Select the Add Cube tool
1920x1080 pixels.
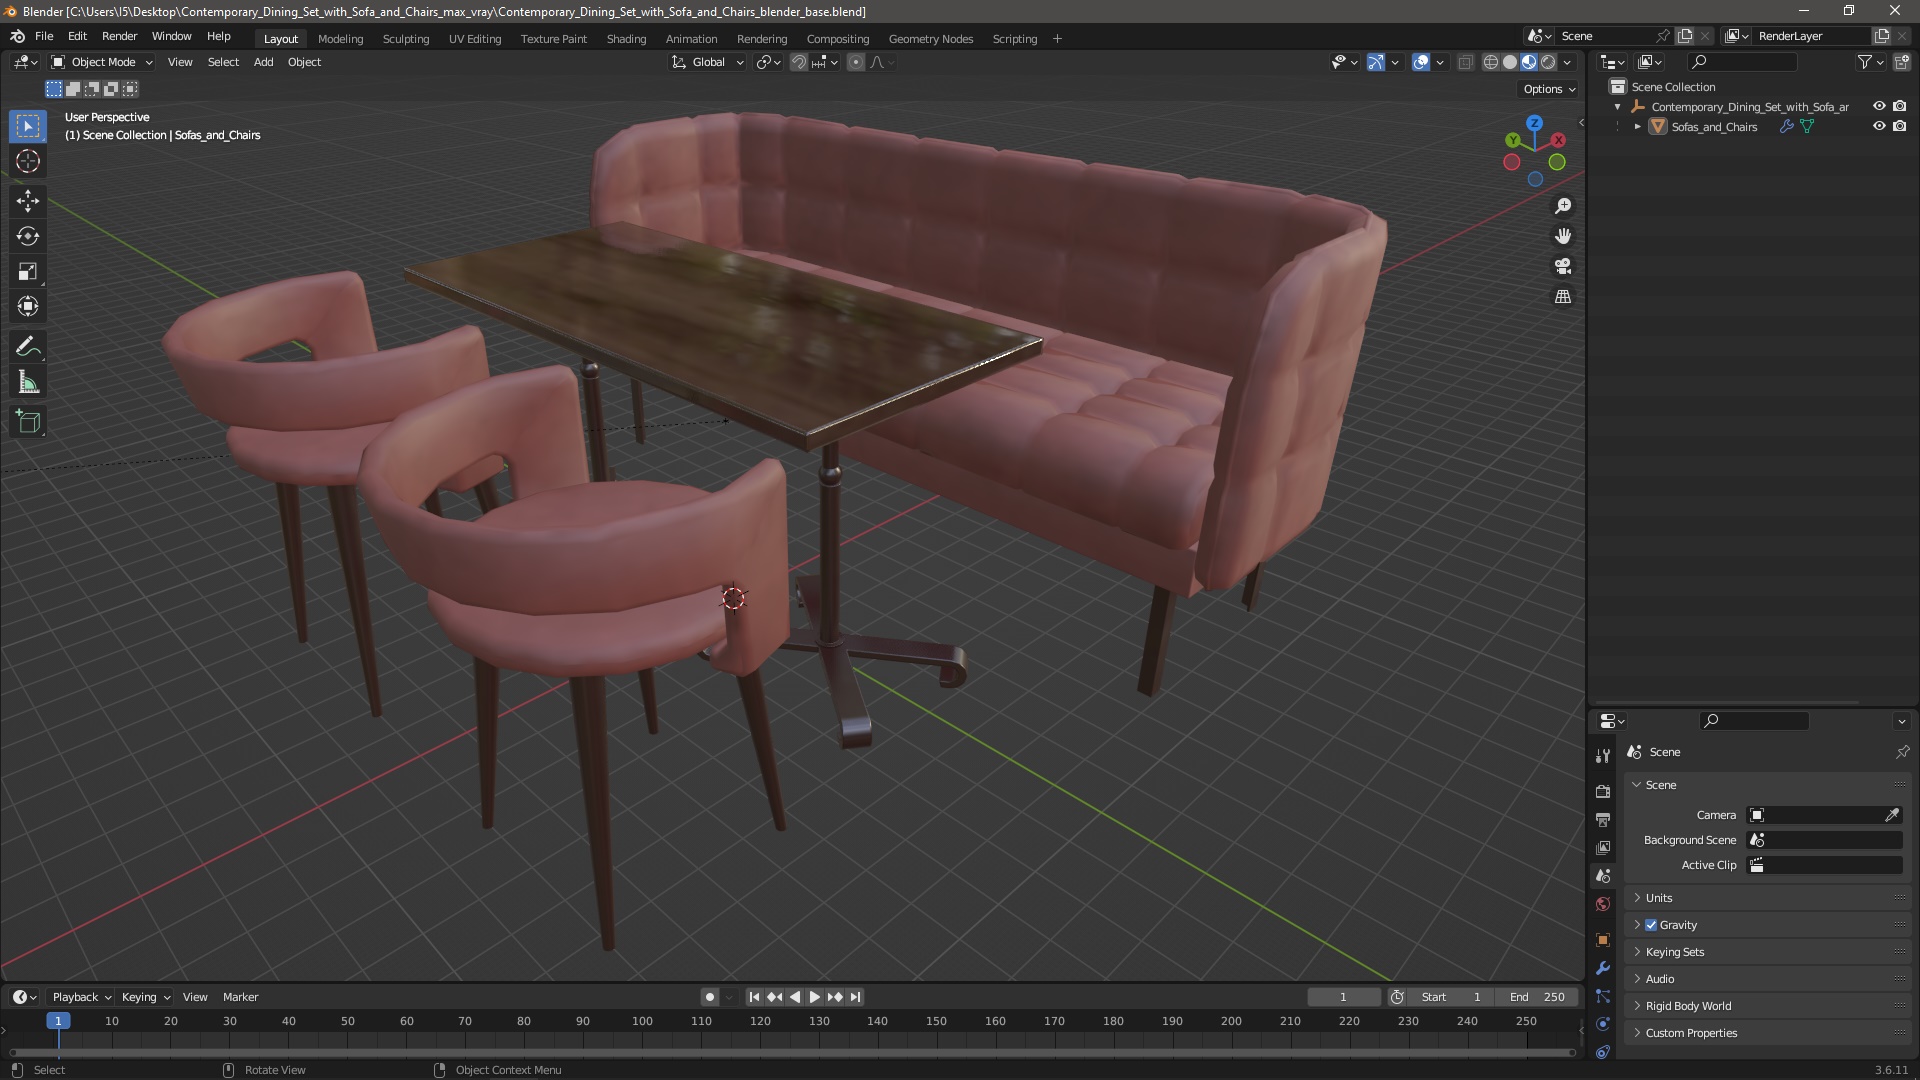coord(28,422)
